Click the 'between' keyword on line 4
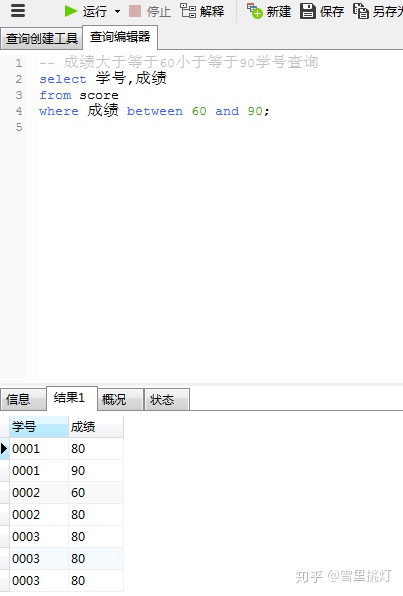 point(155,111)
